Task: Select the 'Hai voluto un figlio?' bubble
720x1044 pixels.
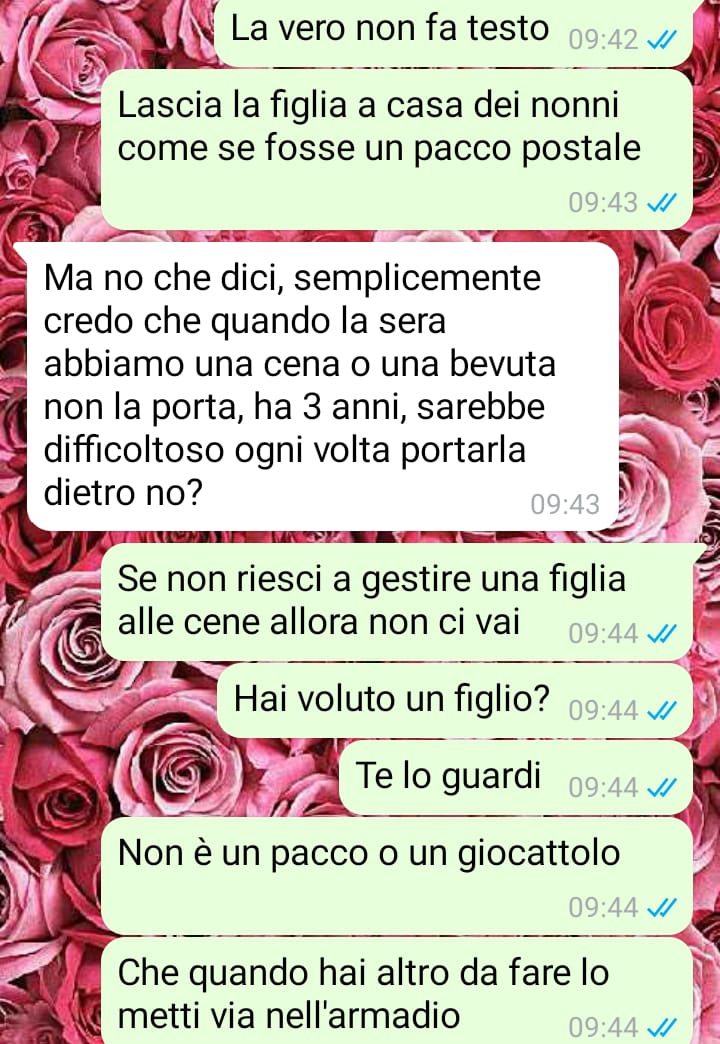Action: [455, 700]
